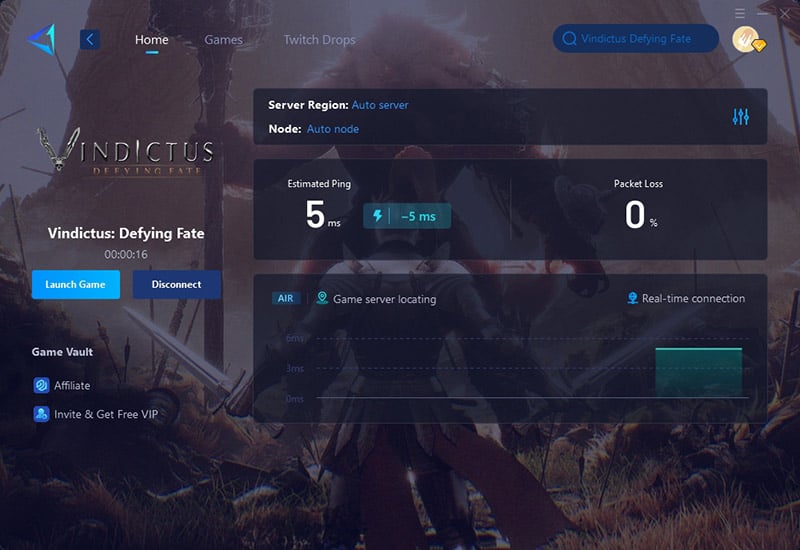Screen dimensions: 800x550
Task: Open the Affiliate link
Action: (x=72, y=386)
